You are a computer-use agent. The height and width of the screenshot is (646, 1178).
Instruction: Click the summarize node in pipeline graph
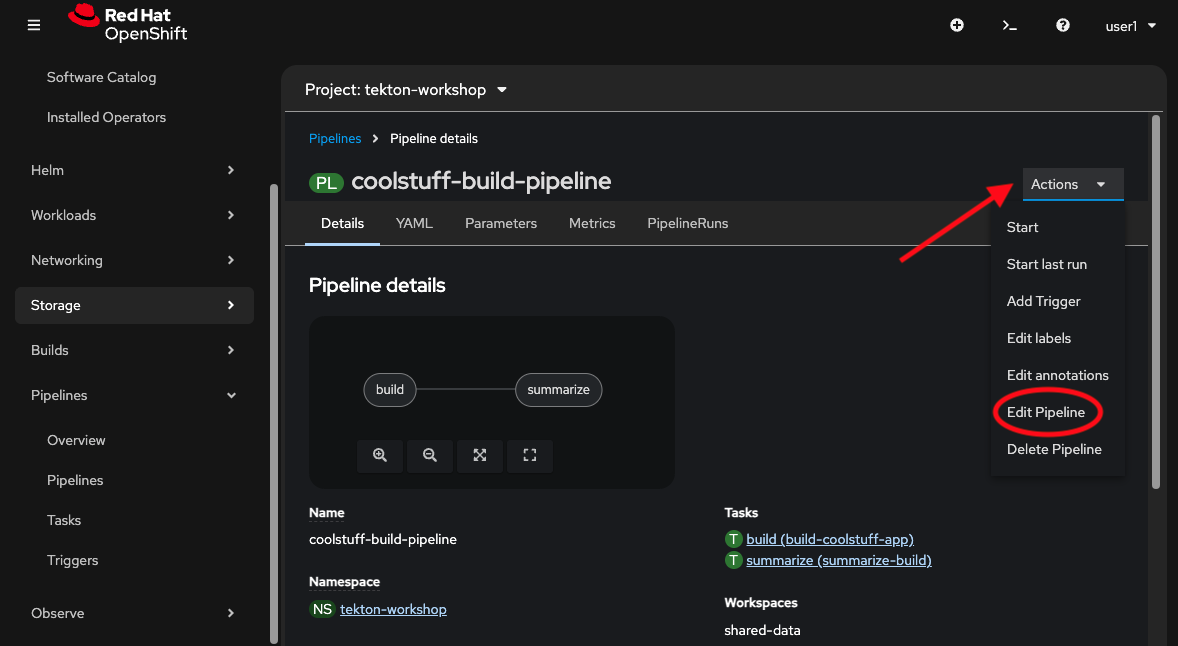[x=558, y=390]
